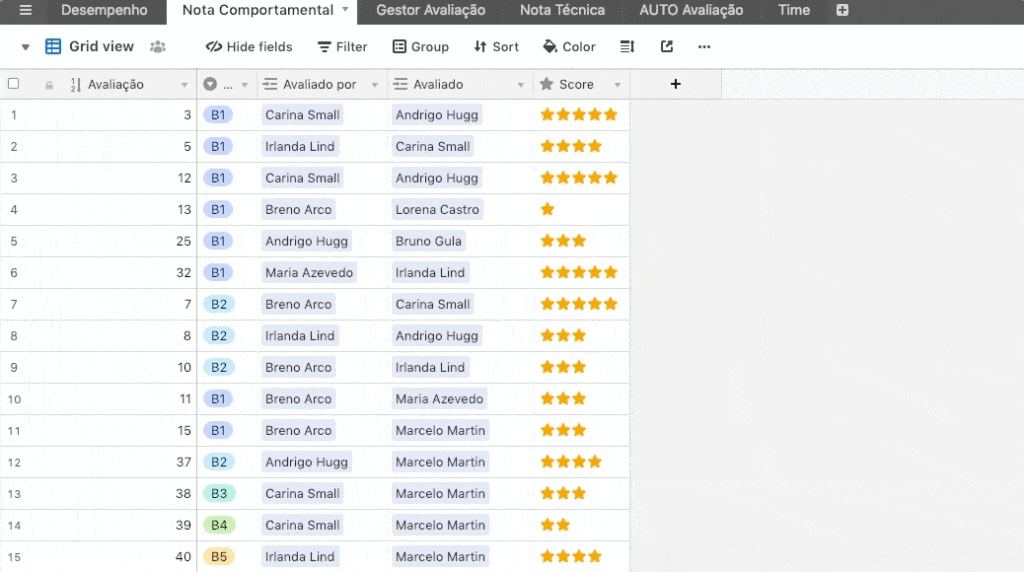Click the share view icon

[x=666, y=46]
